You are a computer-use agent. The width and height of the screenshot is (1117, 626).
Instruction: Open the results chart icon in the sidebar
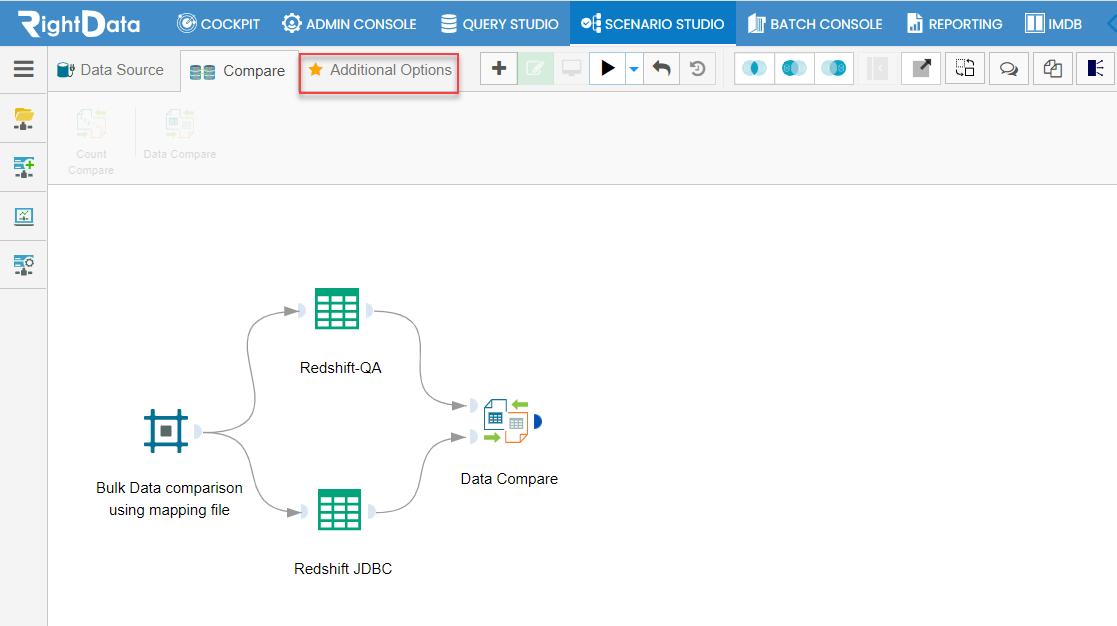[23, 216]
